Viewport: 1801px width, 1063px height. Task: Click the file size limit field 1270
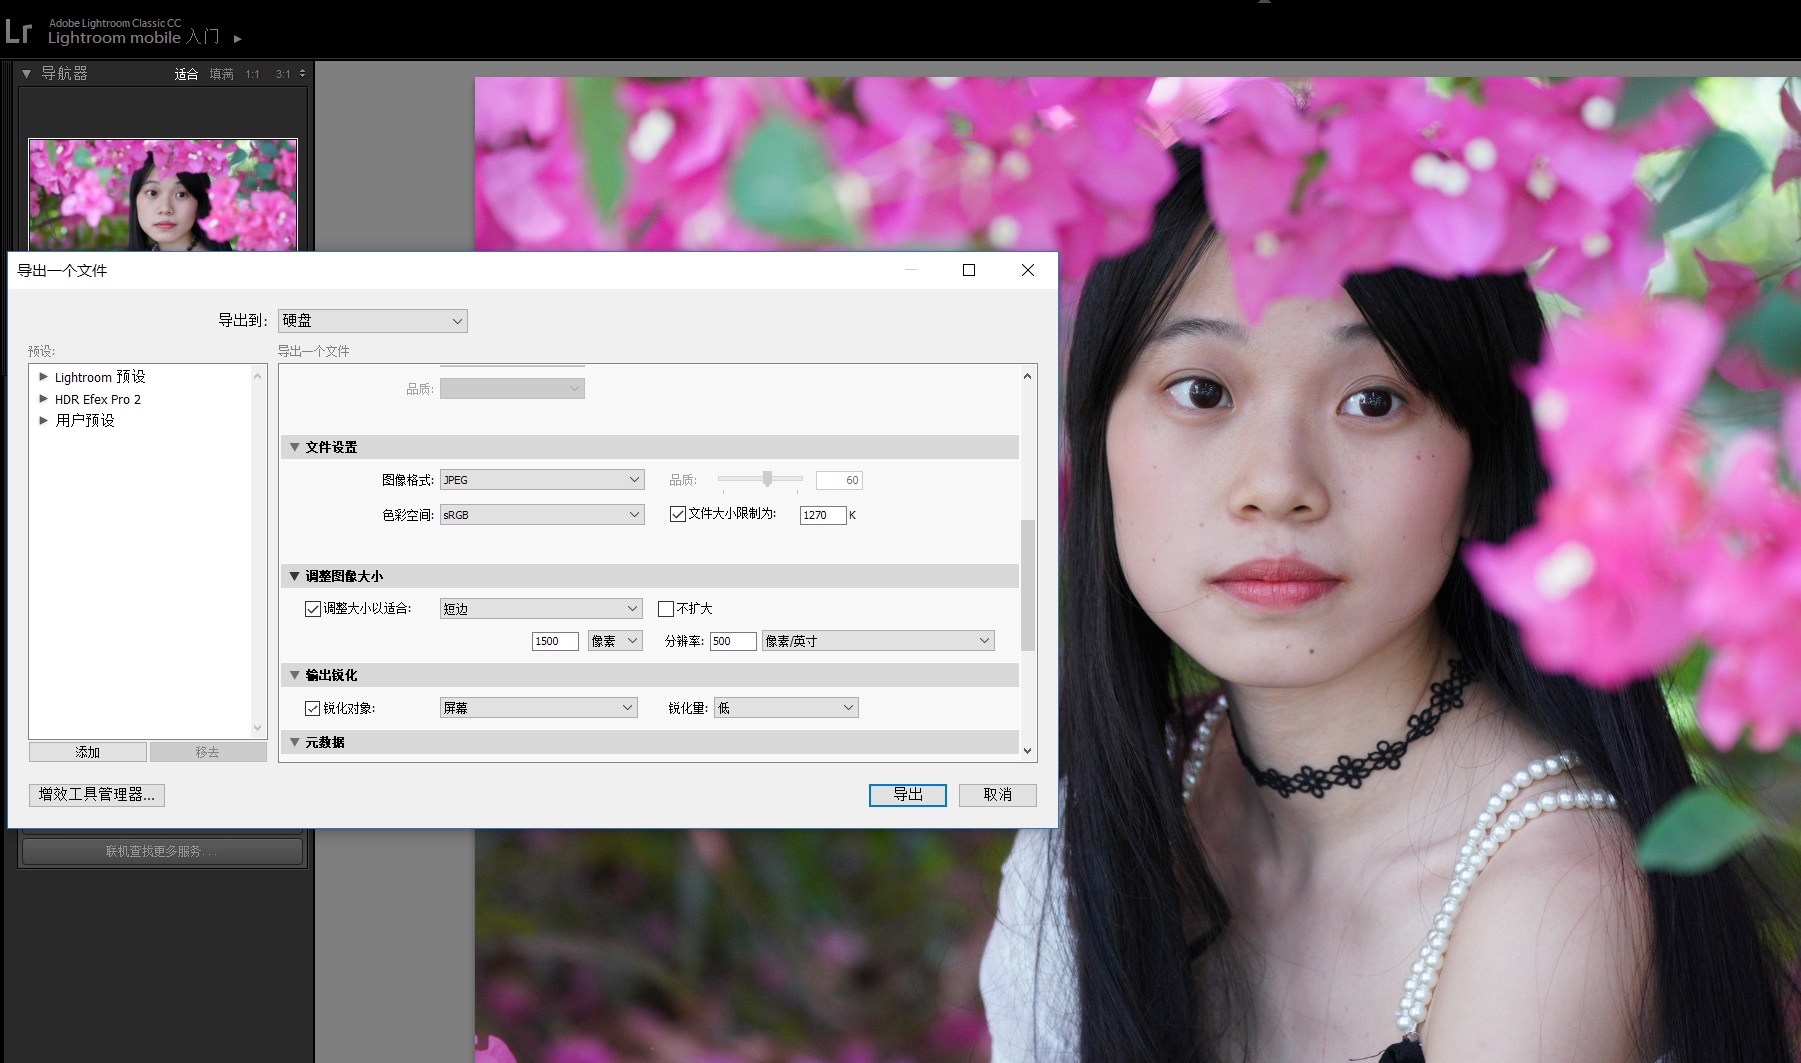(823, 515)
